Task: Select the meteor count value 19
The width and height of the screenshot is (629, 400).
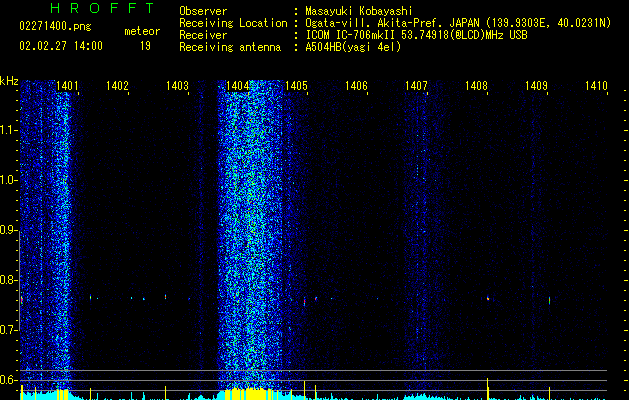Action: click(x=145, y=46)
